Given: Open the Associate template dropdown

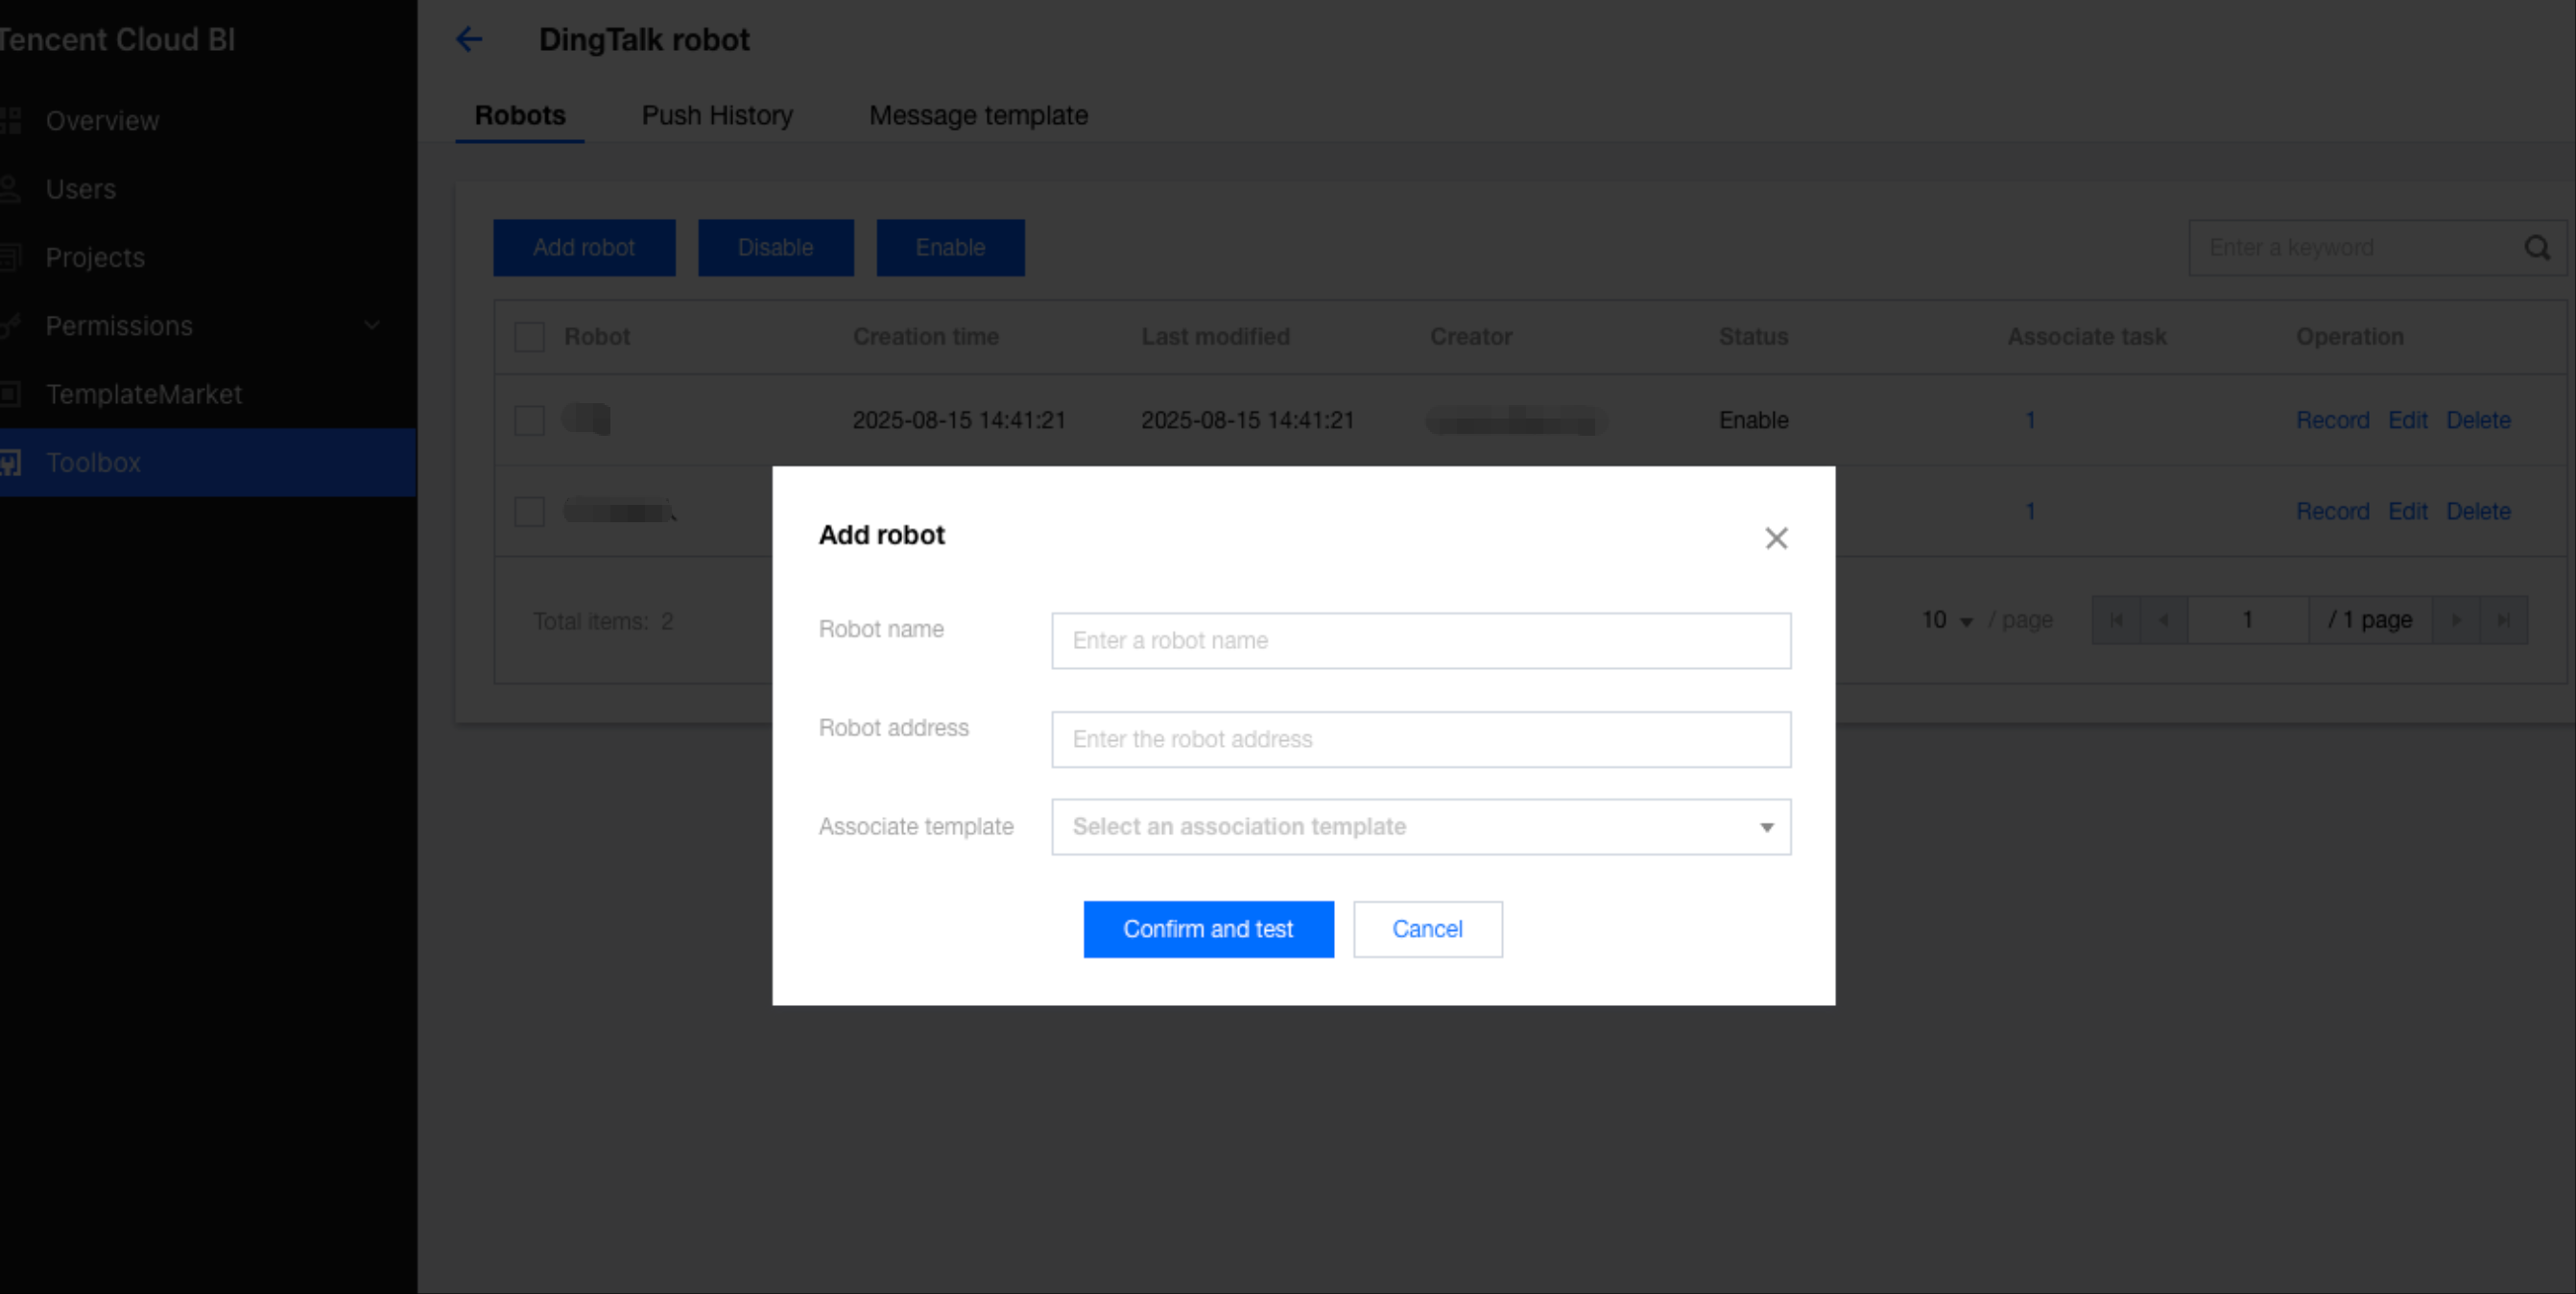Looking at the screenshot, I should [1420, 827].
